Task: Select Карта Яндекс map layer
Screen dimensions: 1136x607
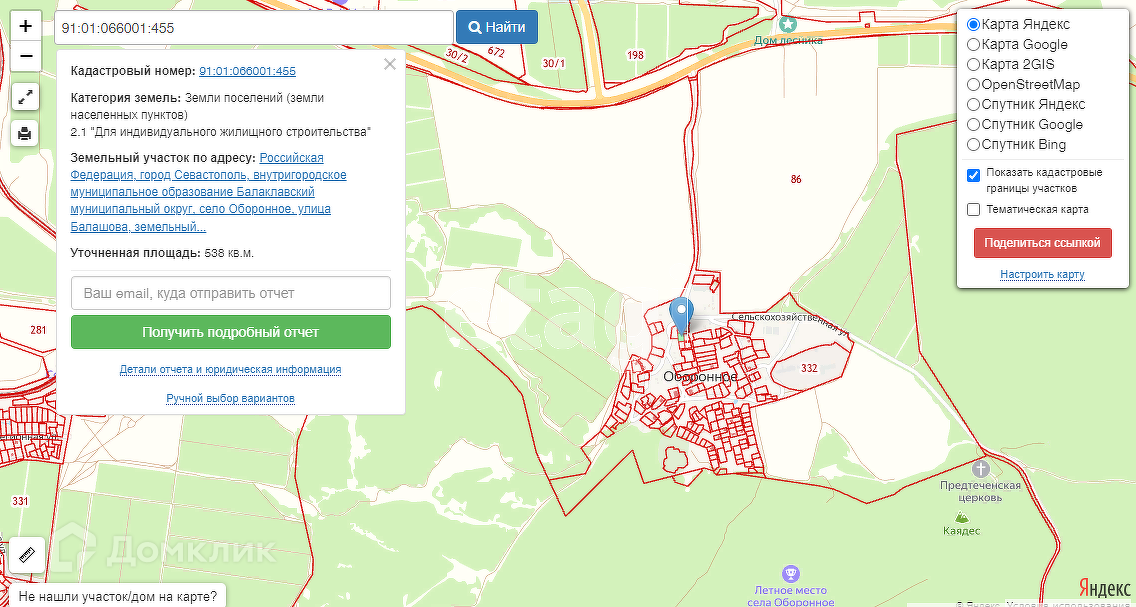Action: [x=974, y=25]
